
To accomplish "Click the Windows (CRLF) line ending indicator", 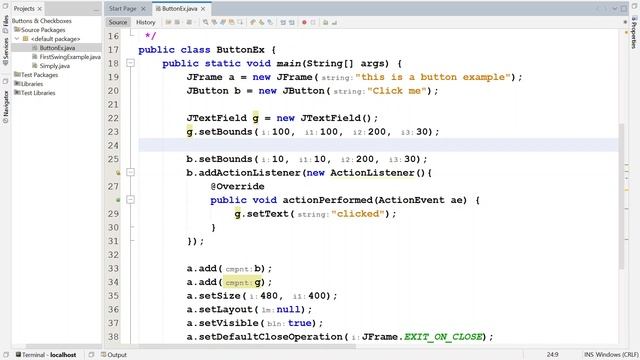I will click(617, 355).
